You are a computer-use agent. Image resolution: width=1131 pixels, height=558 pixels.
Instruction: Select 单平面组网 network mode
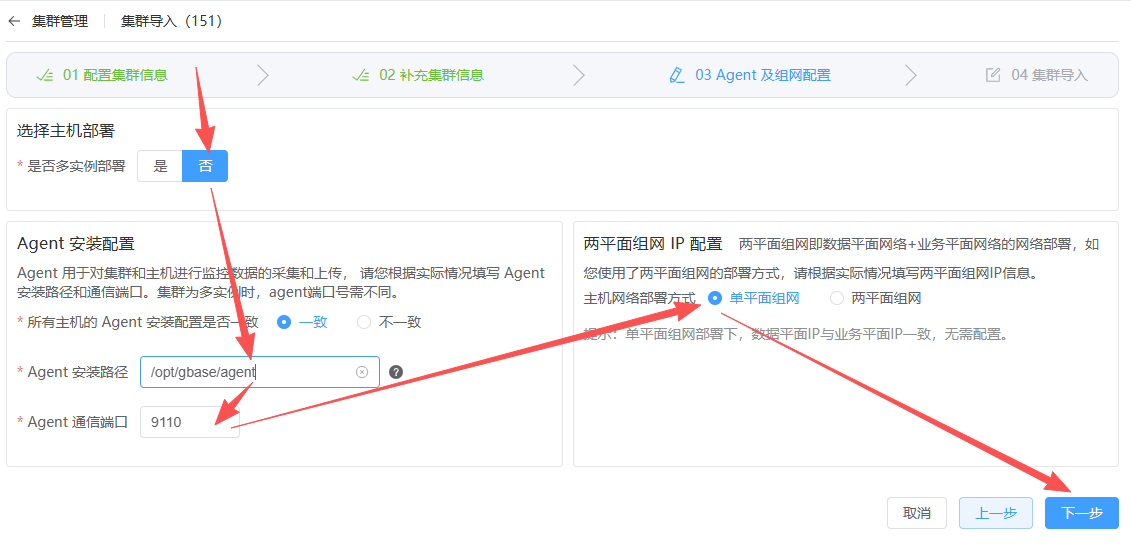point(714,298)
